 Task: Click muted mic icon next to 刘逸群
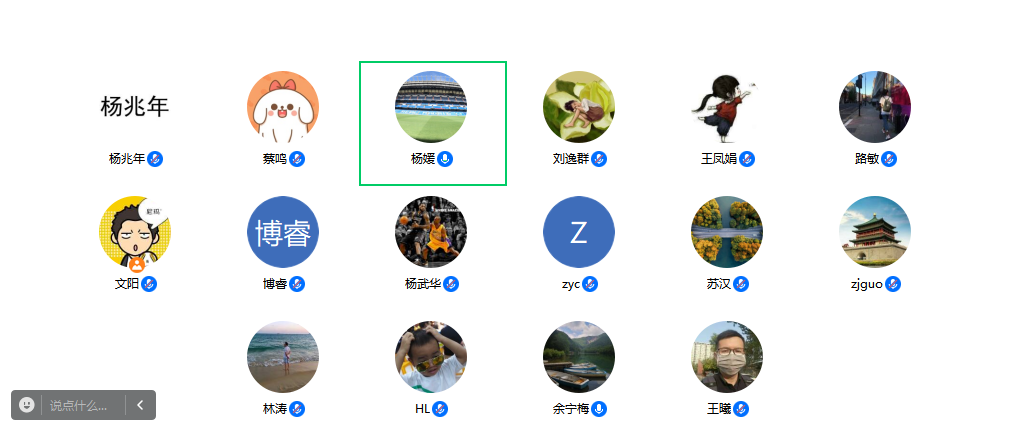pyautogui.click(x=599, y=158)
